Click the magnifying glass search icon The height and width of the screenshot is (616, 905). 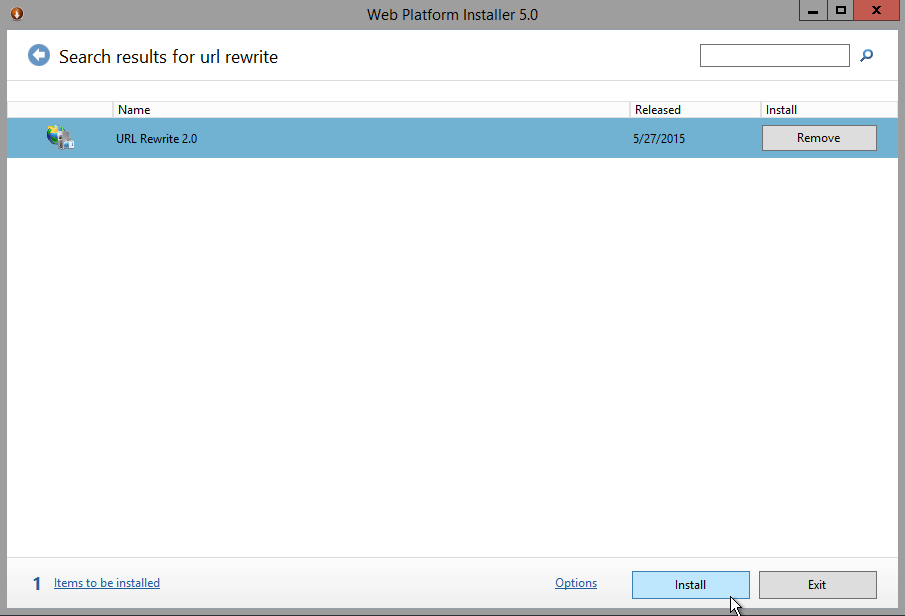click(x=867, y=56)
